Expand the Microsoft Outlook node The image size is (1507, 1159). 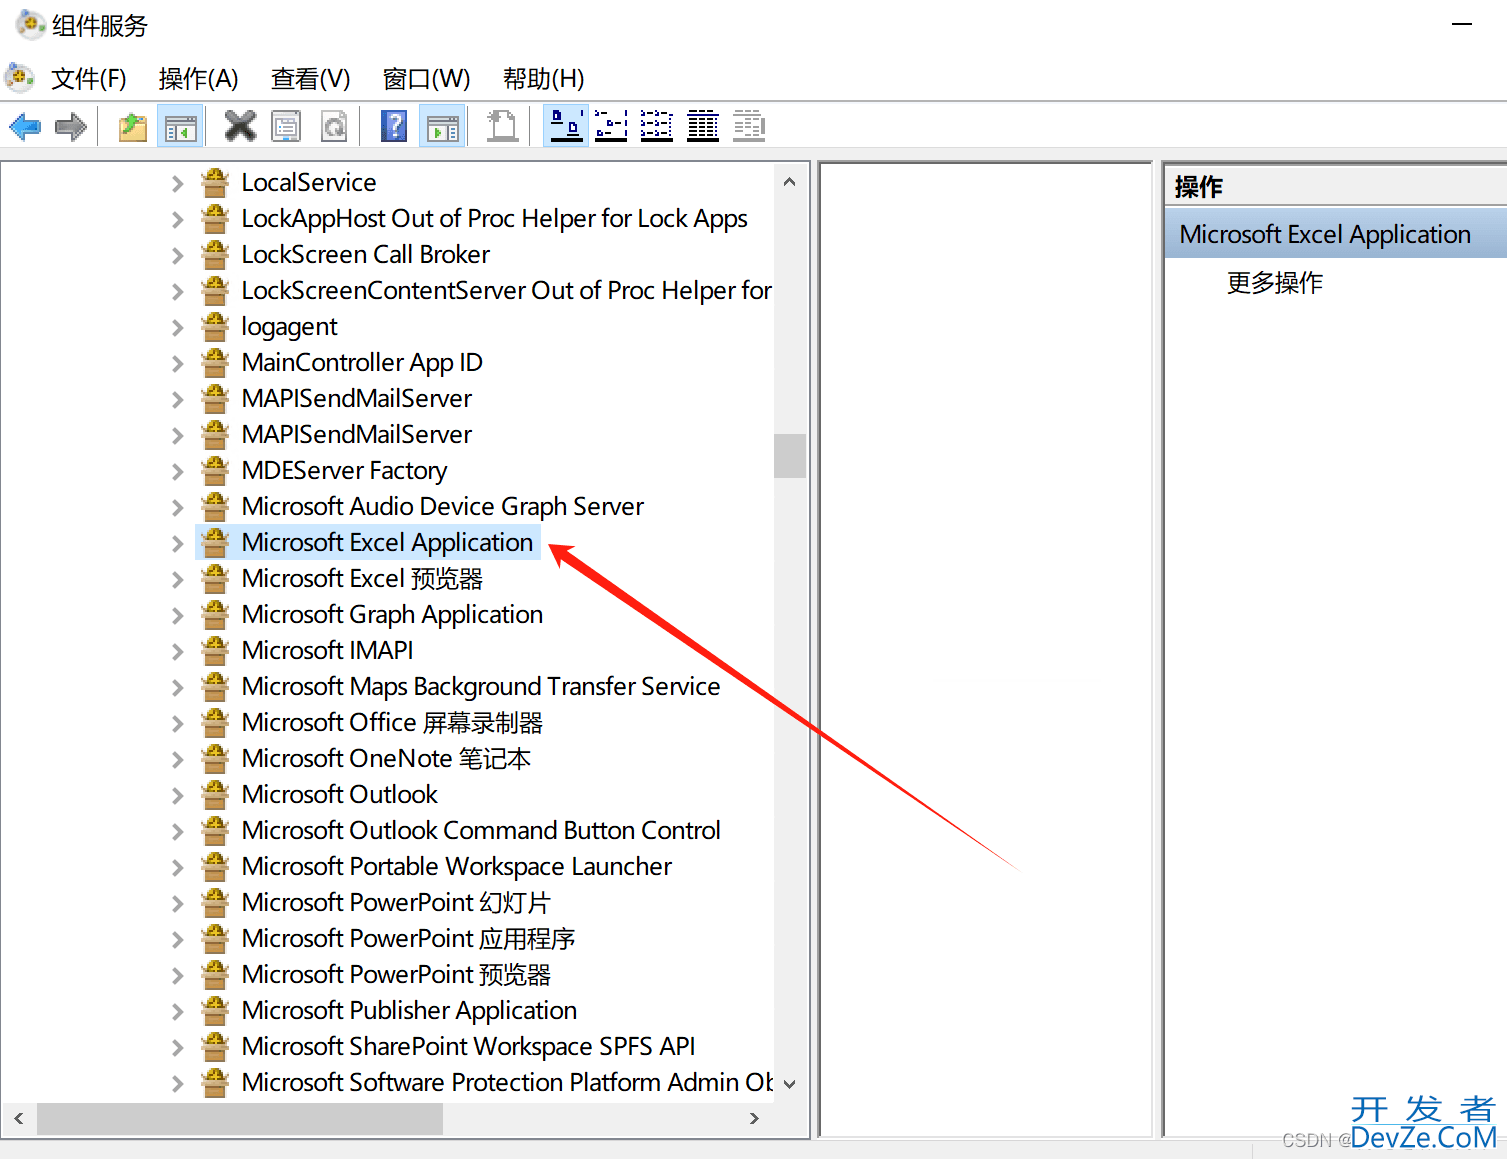click(x=177, y=795)
